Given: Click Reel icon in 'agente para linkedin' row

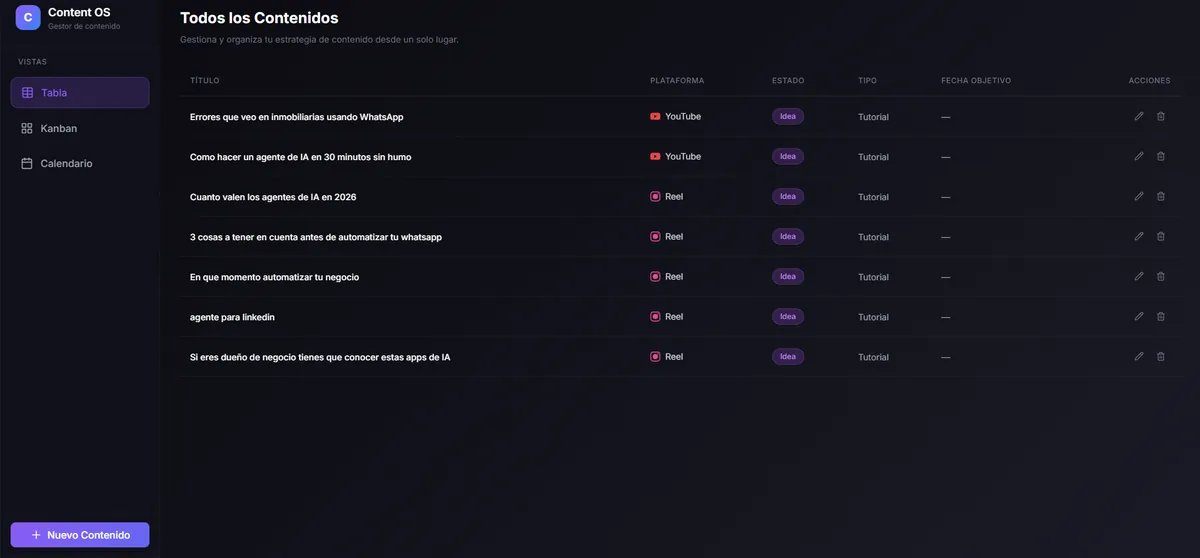Looking at the screenshot, I should (x=655, y=316).
